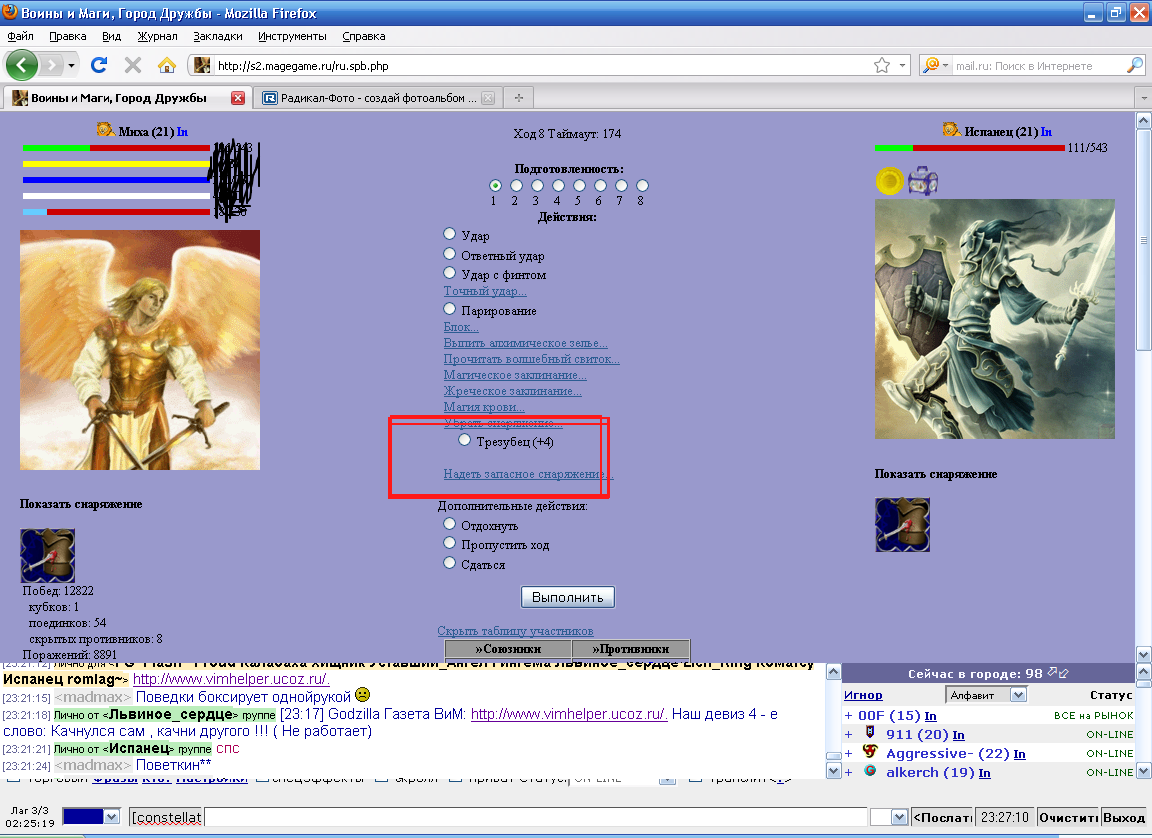Click Миха's armor equipment icon
This screenshot has width=1152, height=838.
pos(47,555)
